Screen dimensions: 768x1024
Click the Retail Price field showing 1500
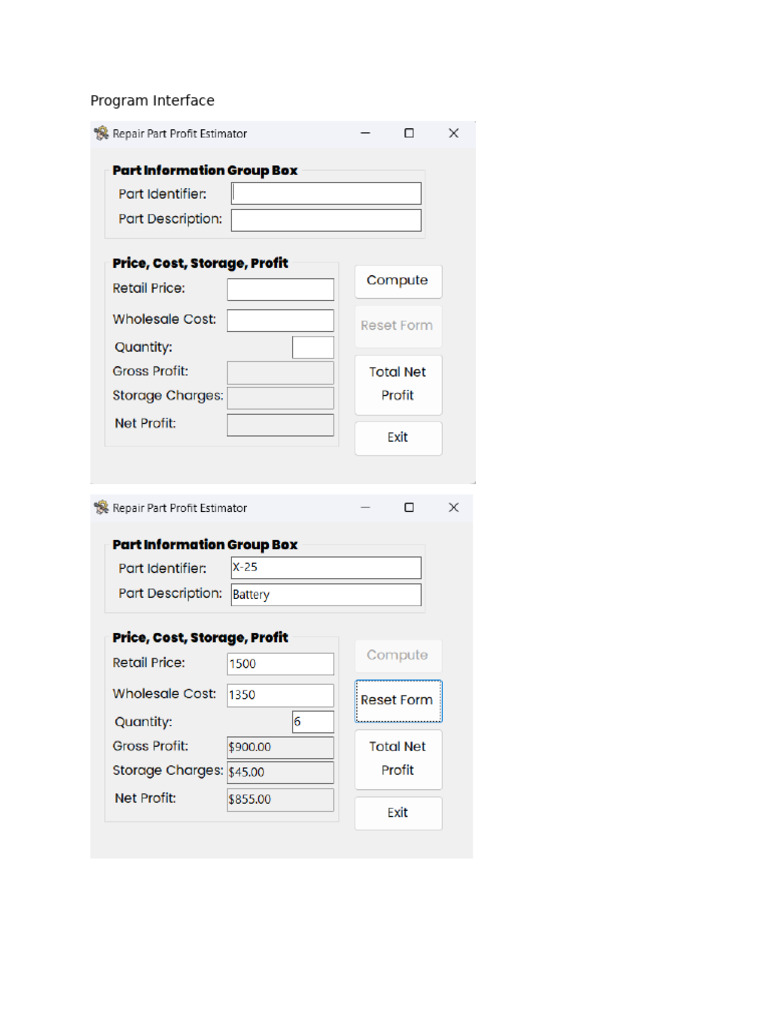[x=280, y=664]
